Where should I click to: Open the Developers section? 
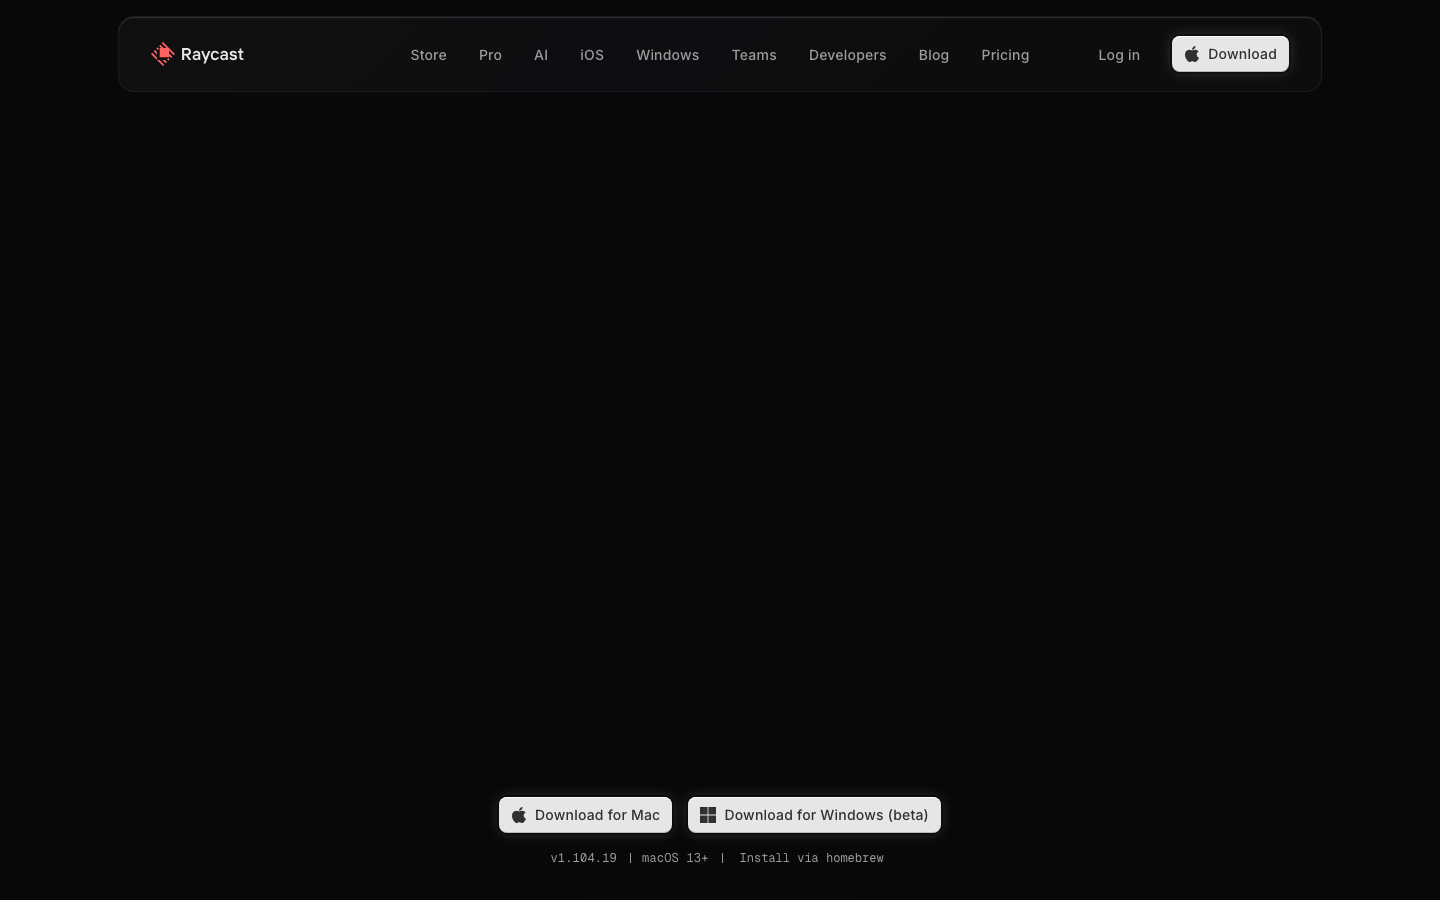(x=847, y=55)
